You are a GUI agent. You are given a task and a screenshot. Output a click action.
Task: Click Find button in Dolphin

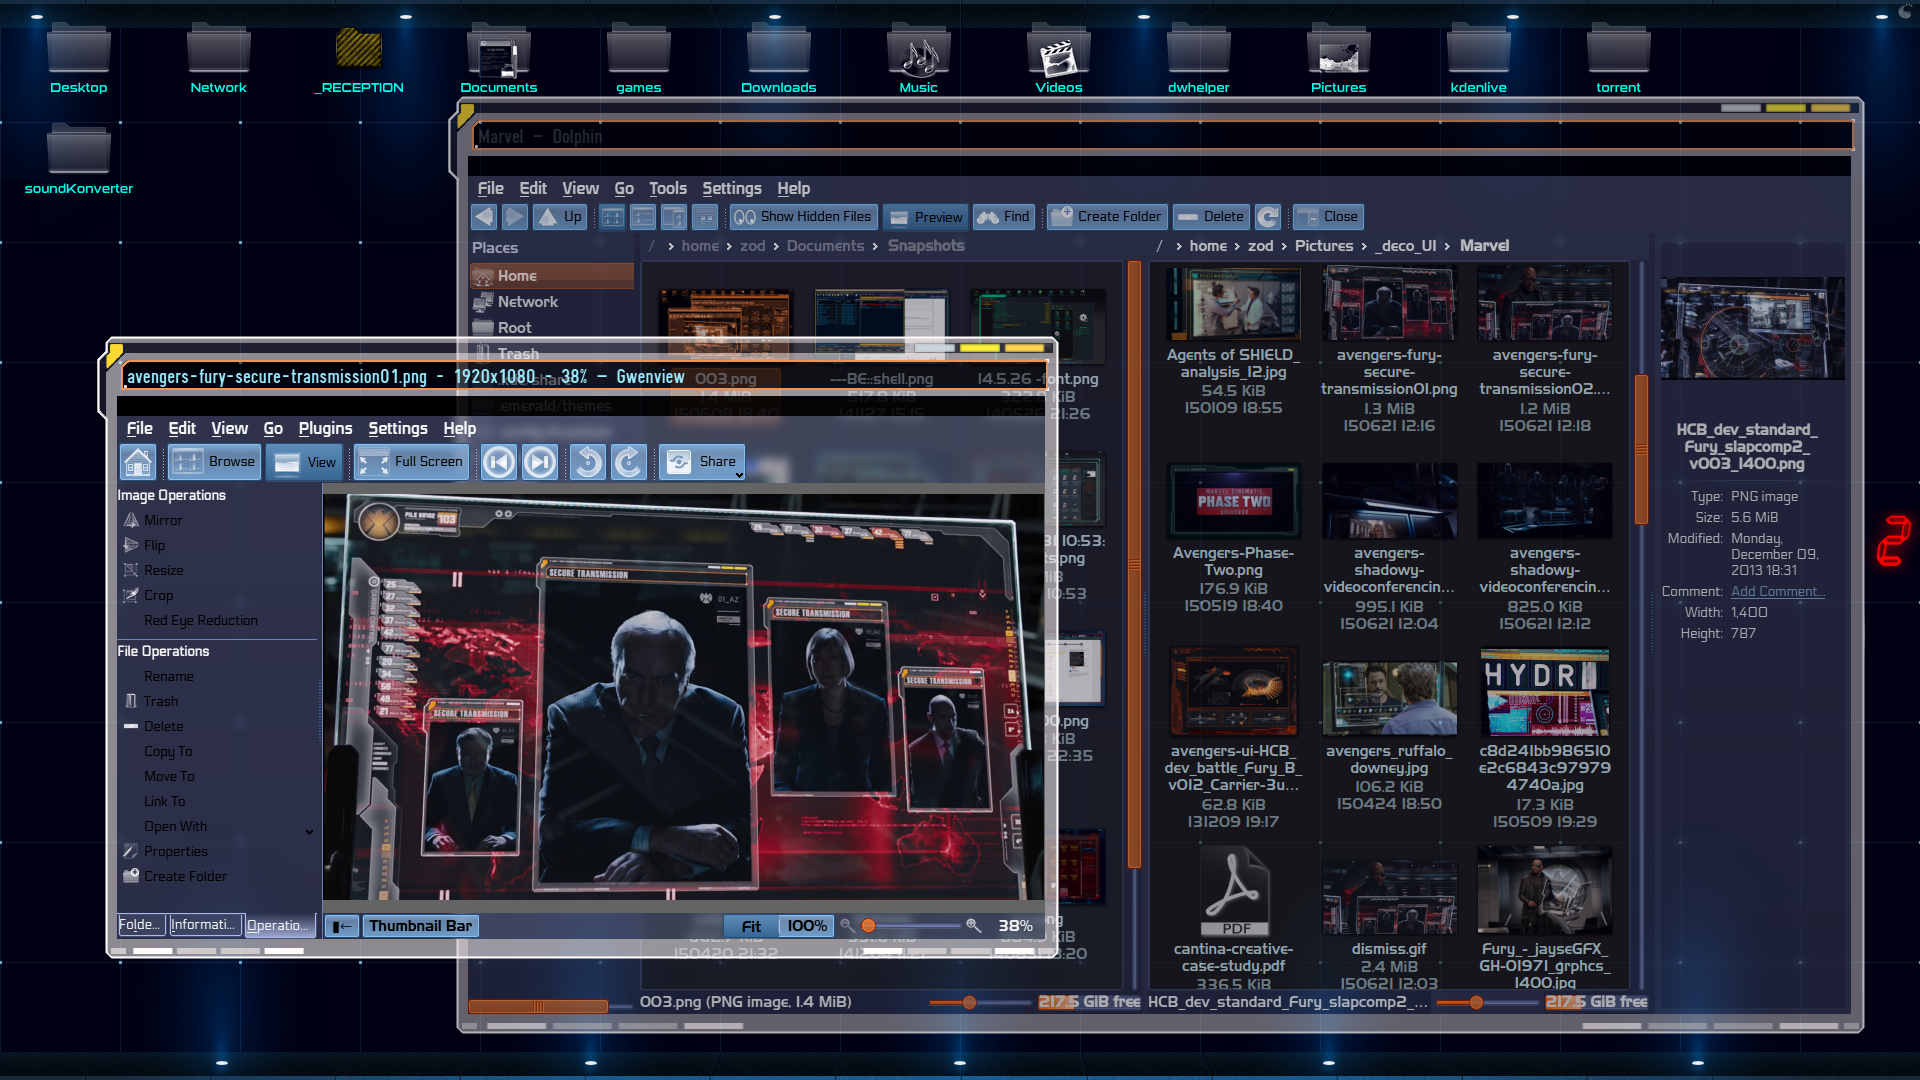click(1003, 217)
